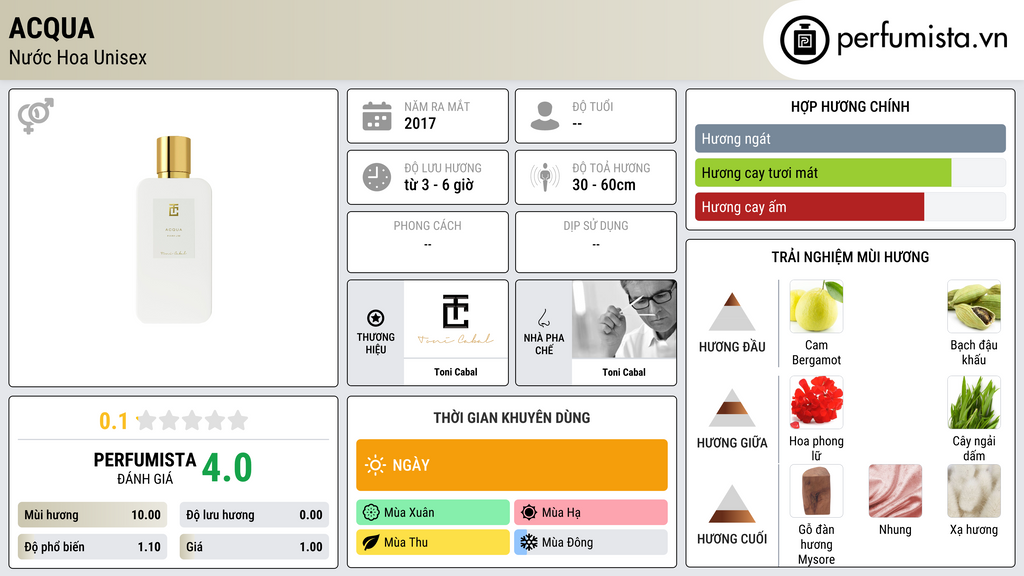The height and width of the screenshot is (576, 1024).
Task: Click the Phong Cách card
Action: click(x=428, y=242)
